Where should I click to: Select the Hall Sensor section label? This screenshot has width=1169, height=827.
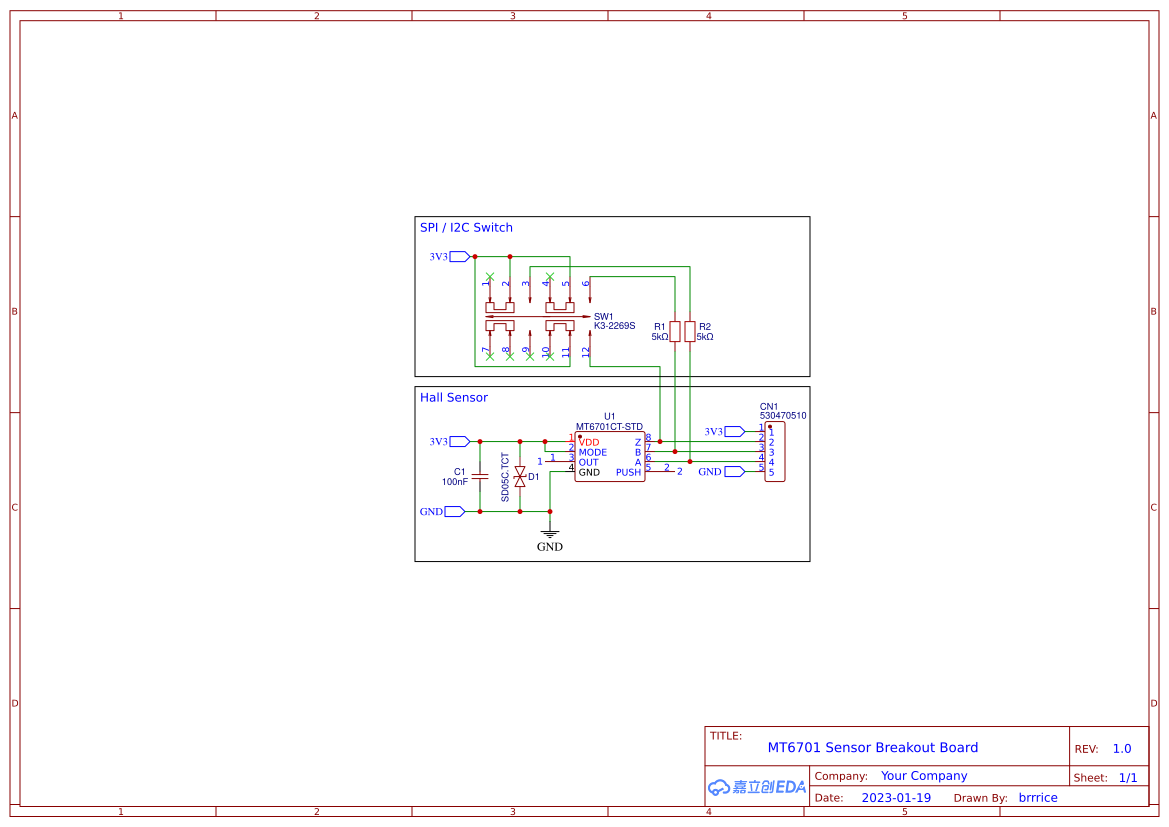[x=454, y=397]
